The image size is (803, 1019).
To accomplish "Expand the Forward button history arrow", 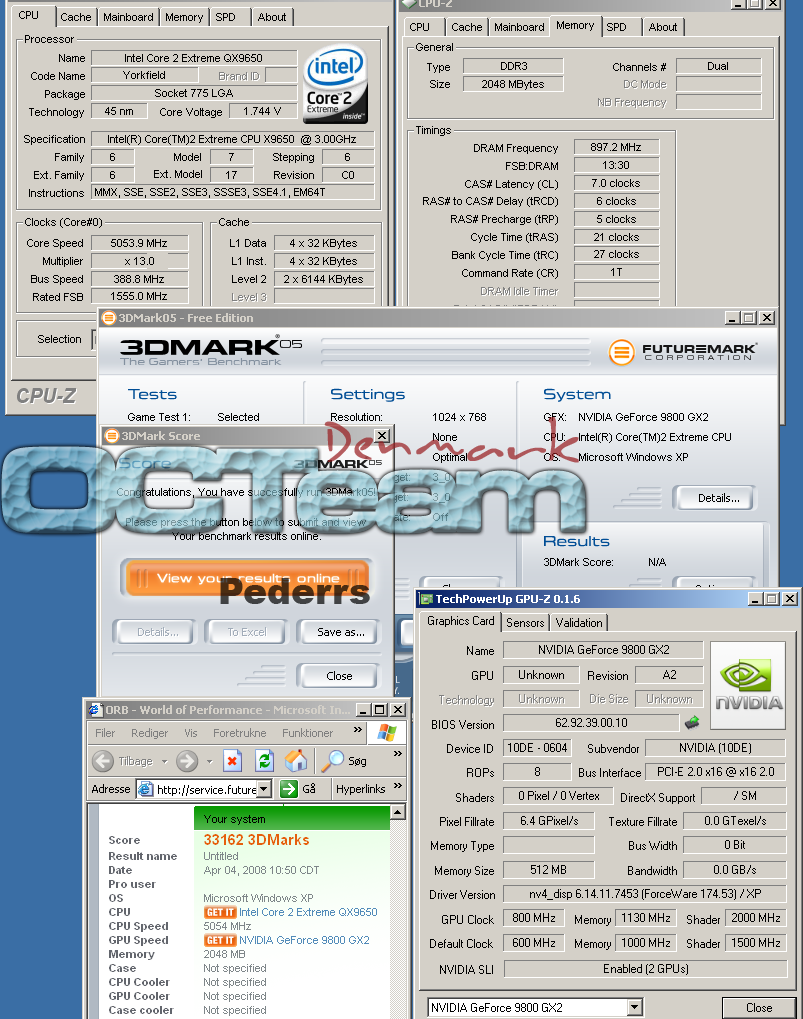I will click(209, 761).
